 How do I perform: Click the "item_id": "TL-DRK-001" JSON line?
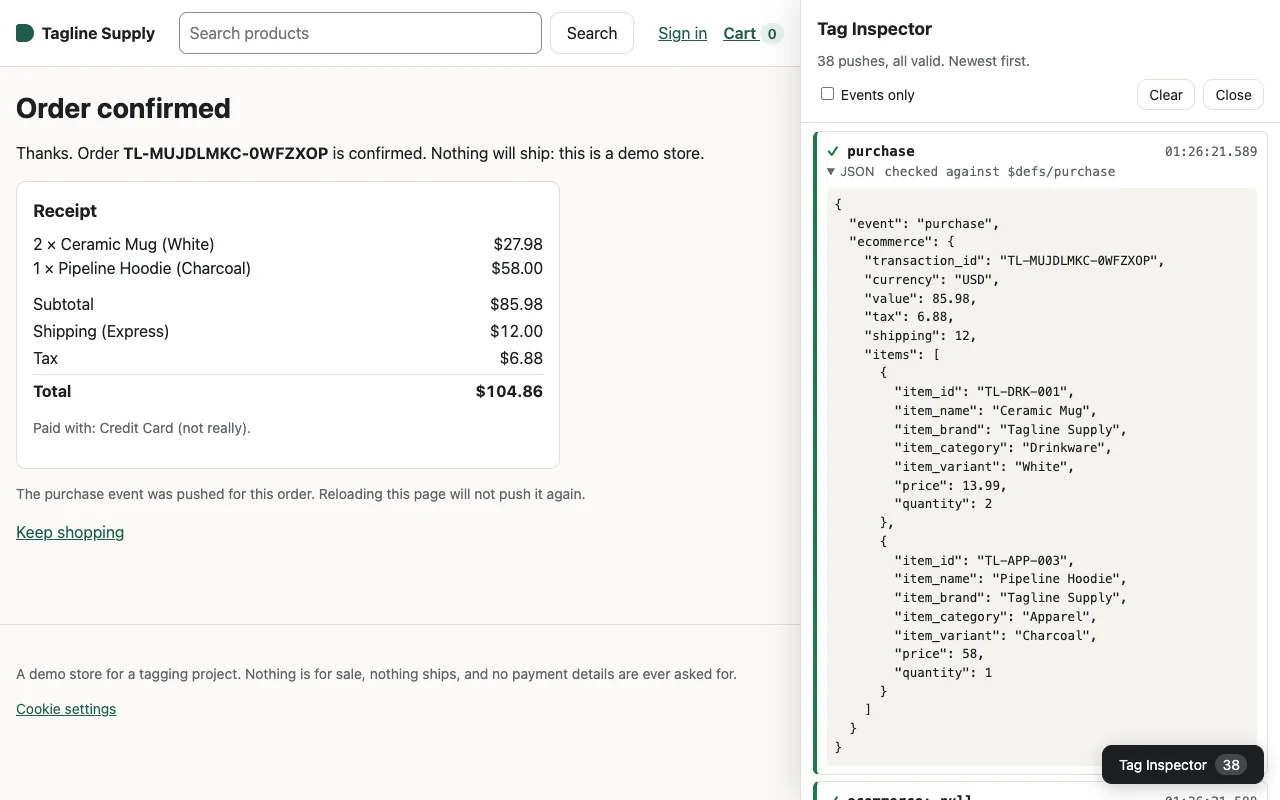point(984,392)
